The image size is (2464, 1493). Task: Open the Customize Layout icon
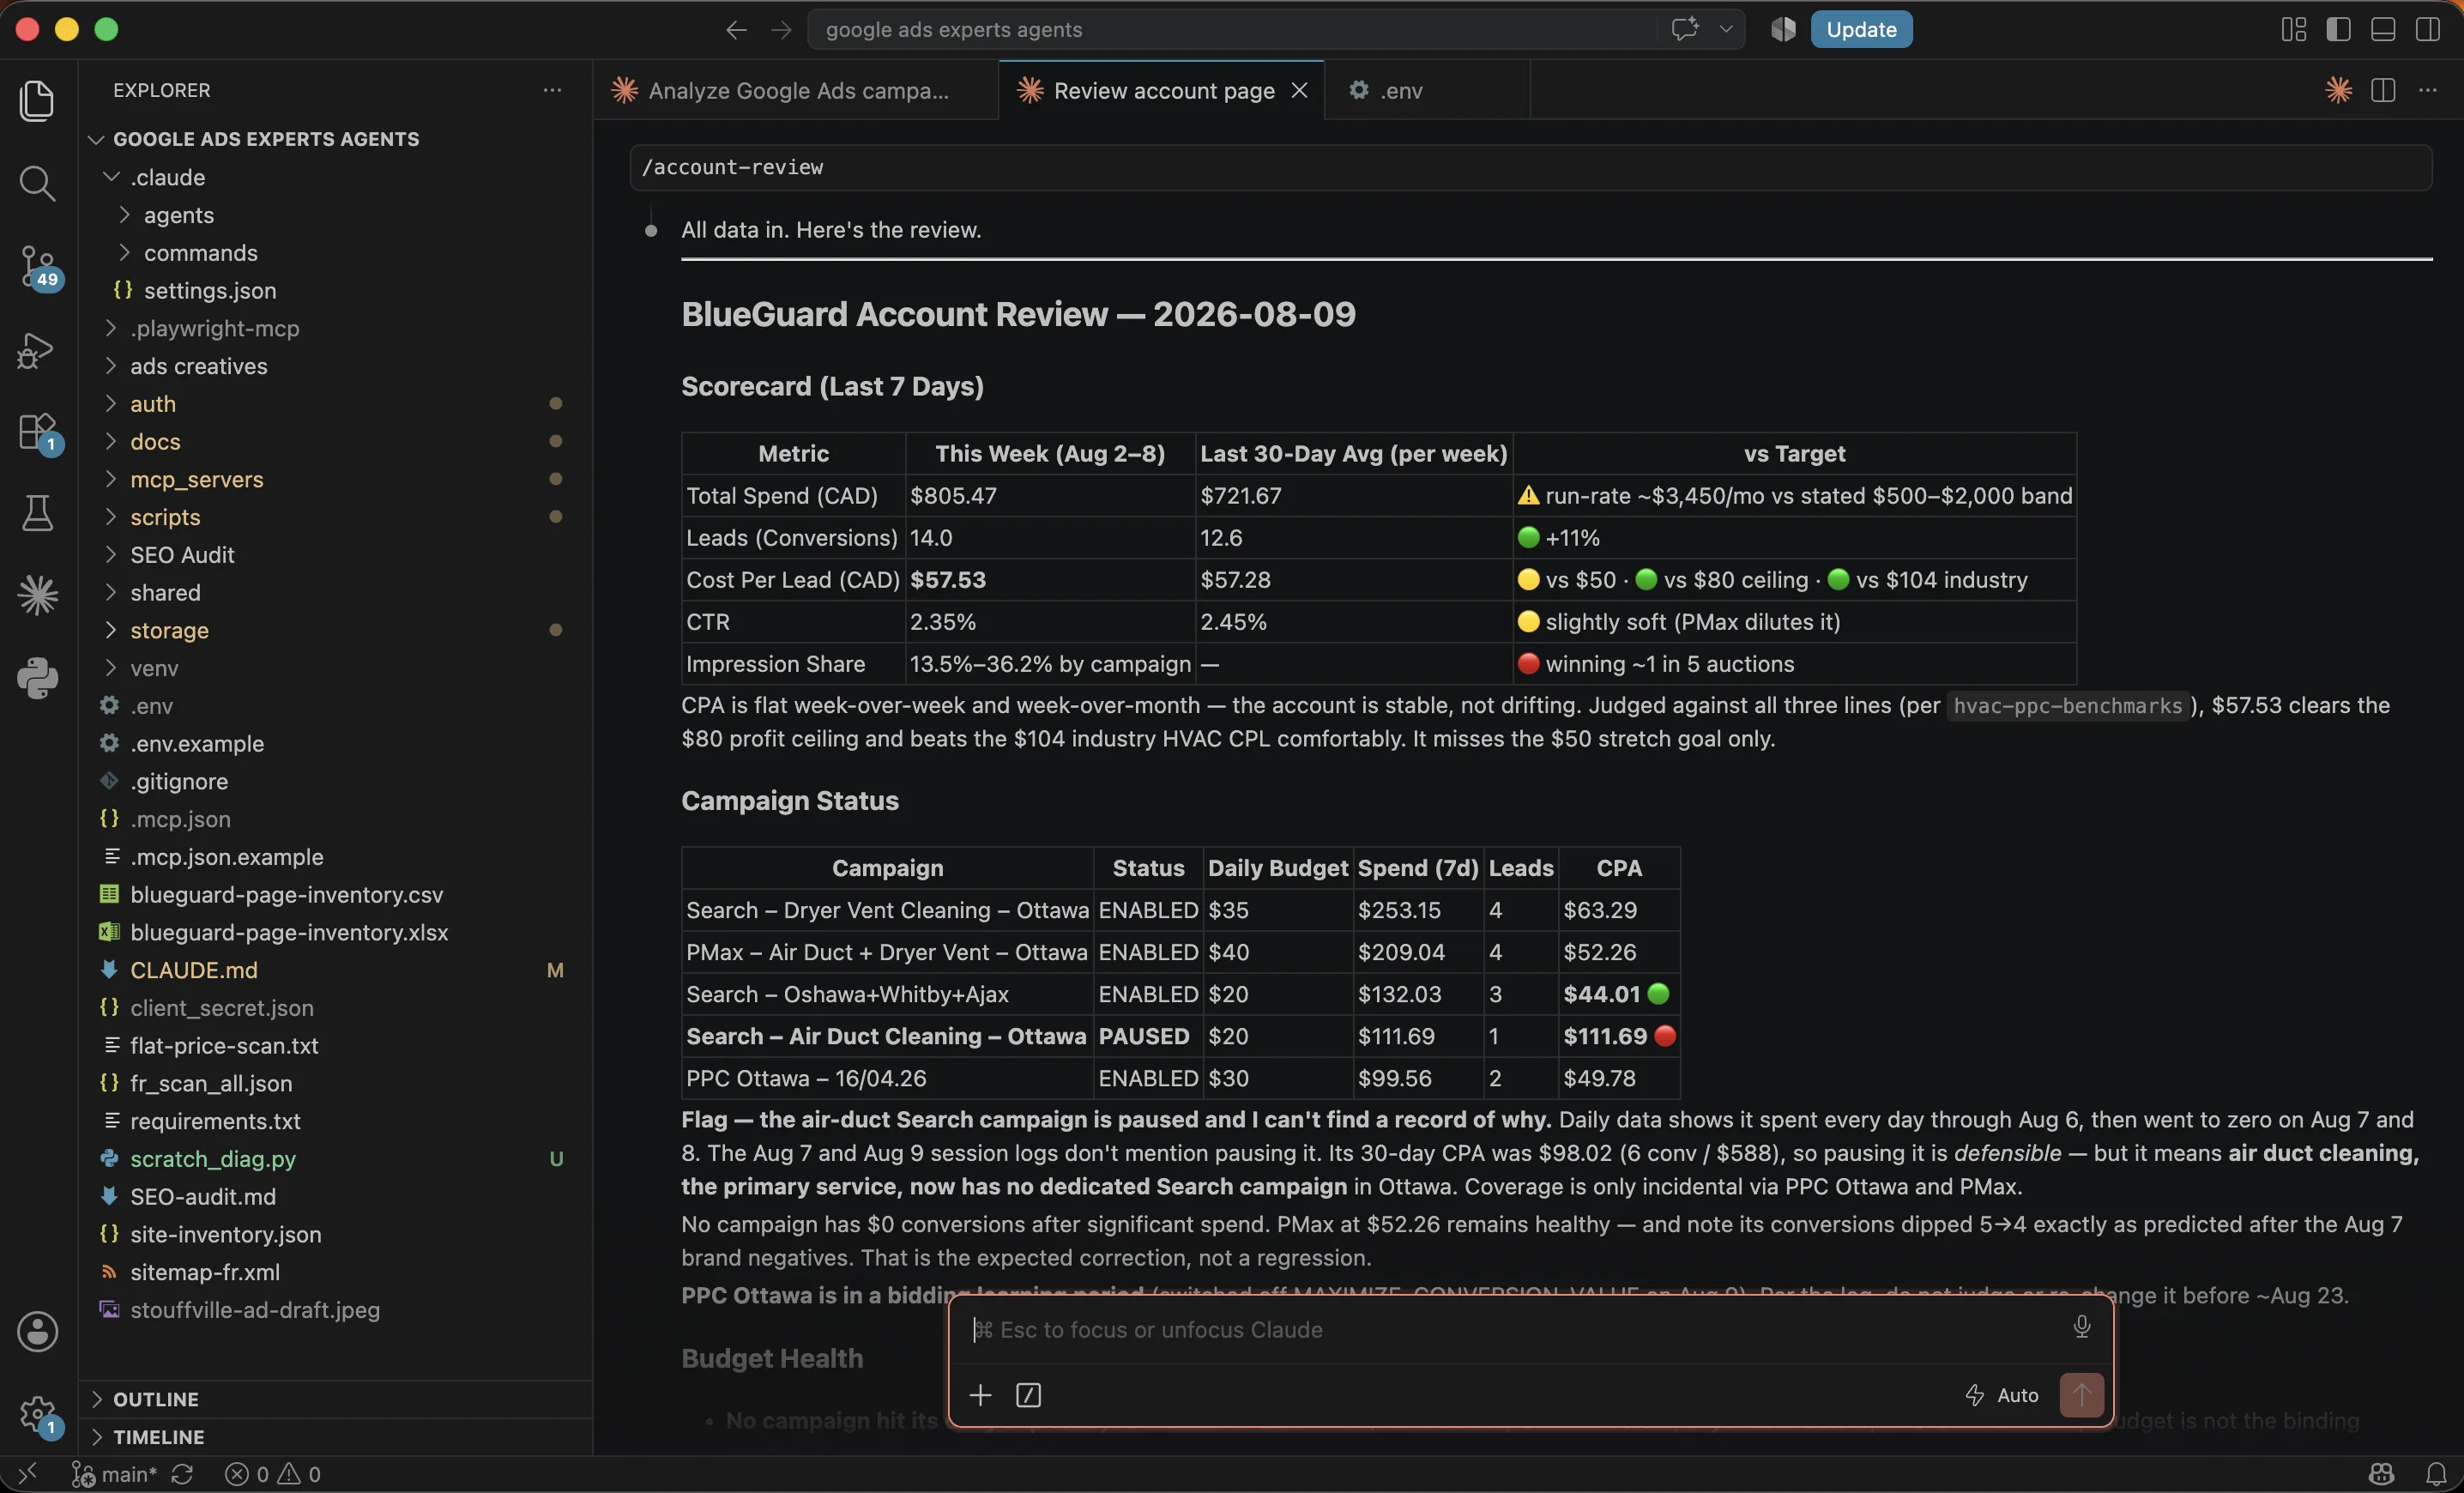tap(2293, 29)
